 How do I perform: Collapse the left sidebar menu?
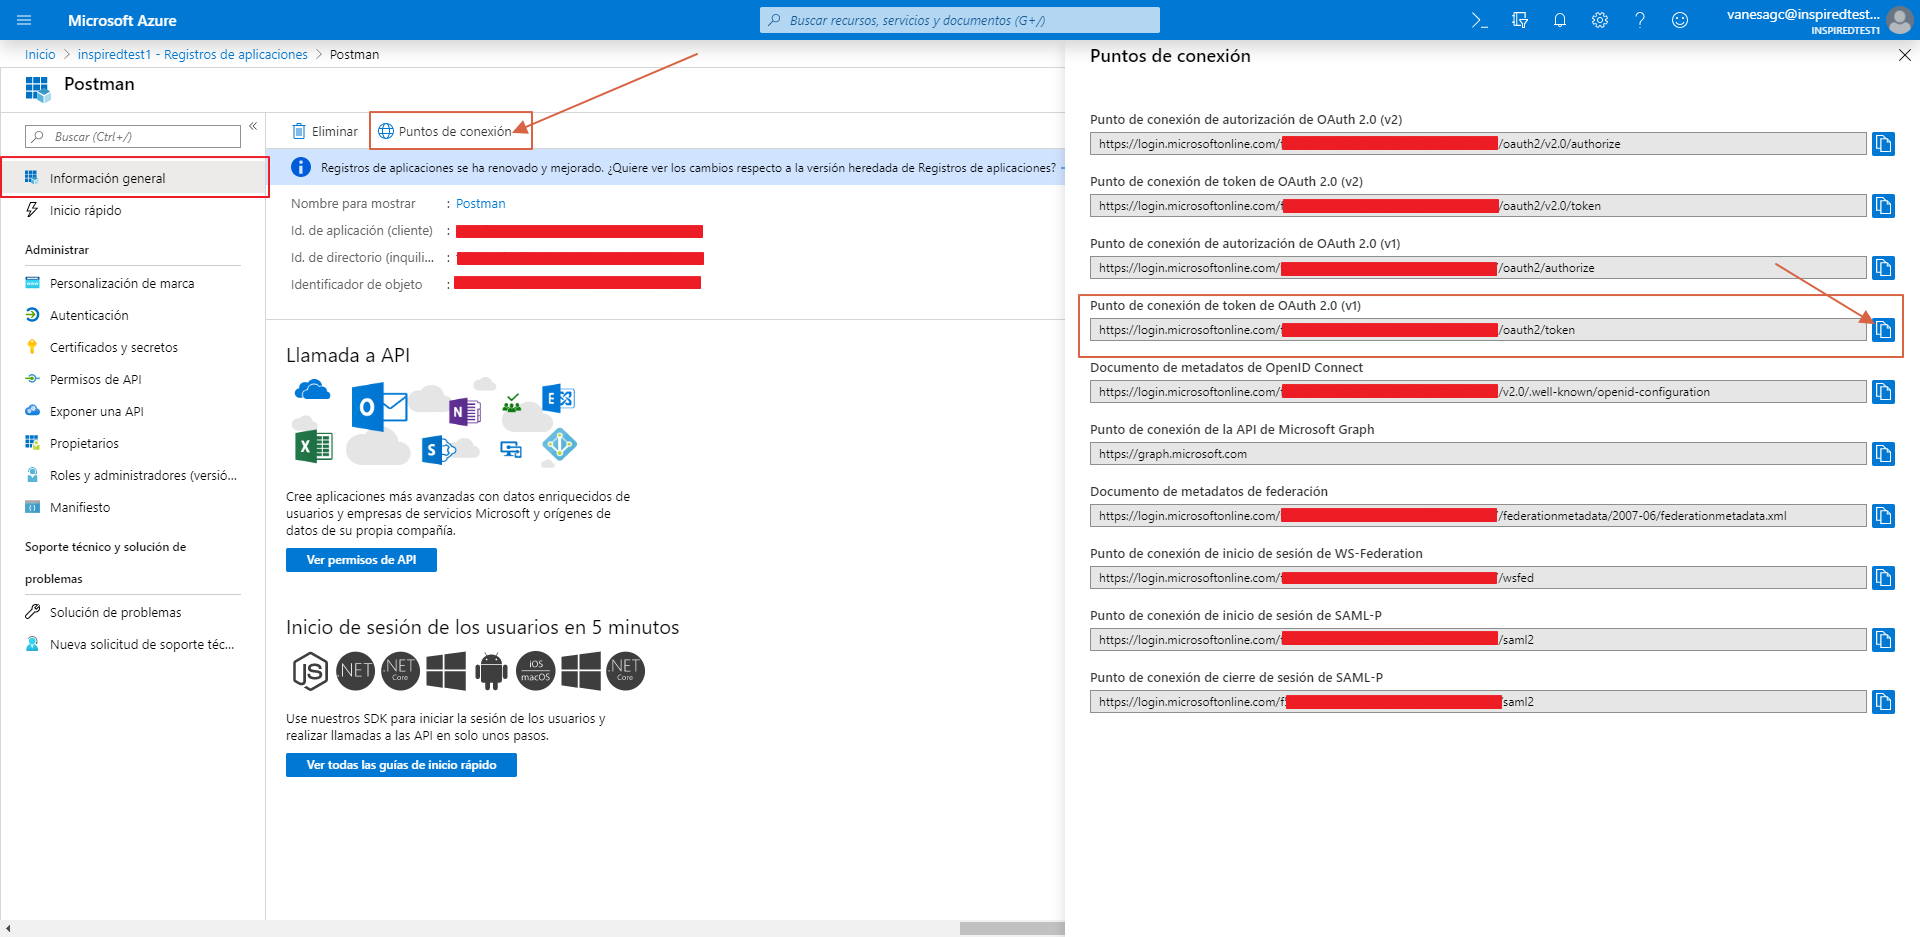click(x=253, y=126)
